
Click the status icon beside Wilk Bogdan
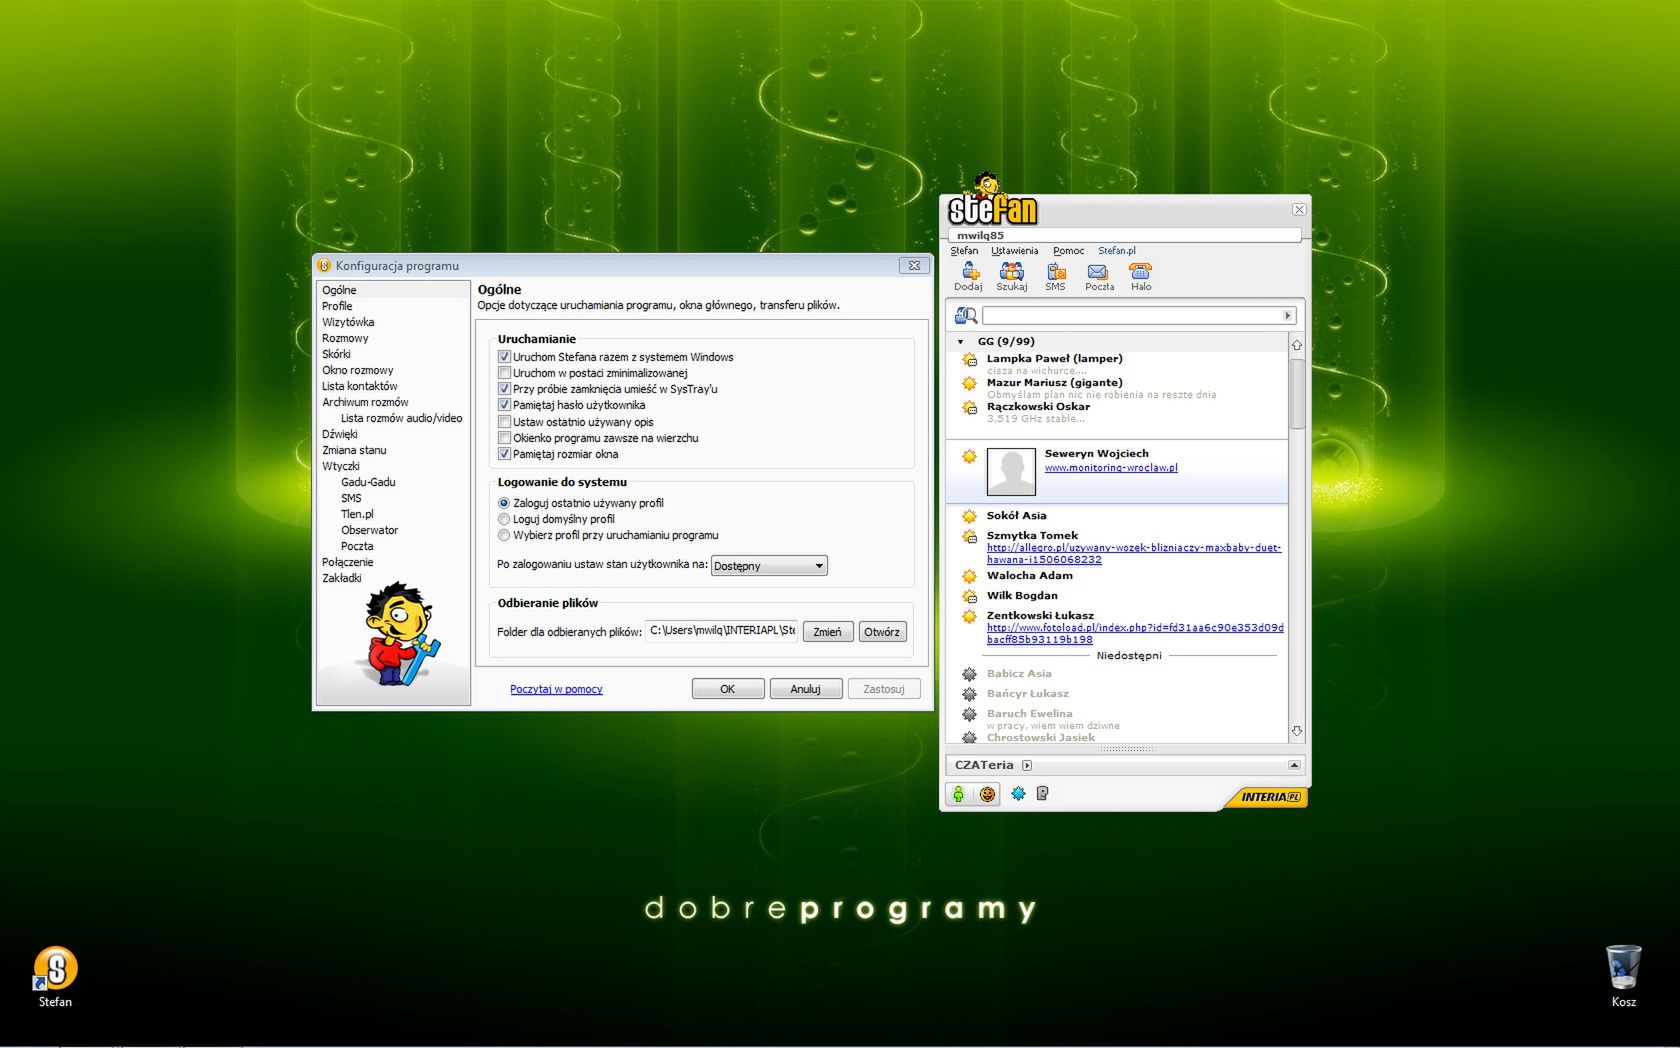[969, 597]
